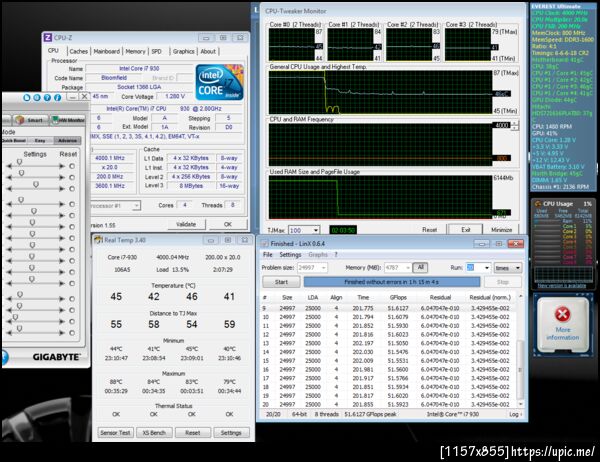The image size is (600, 462).
Task: Click the info 'i' icon in Gigabyte title bar
Action: coord(57,97)
